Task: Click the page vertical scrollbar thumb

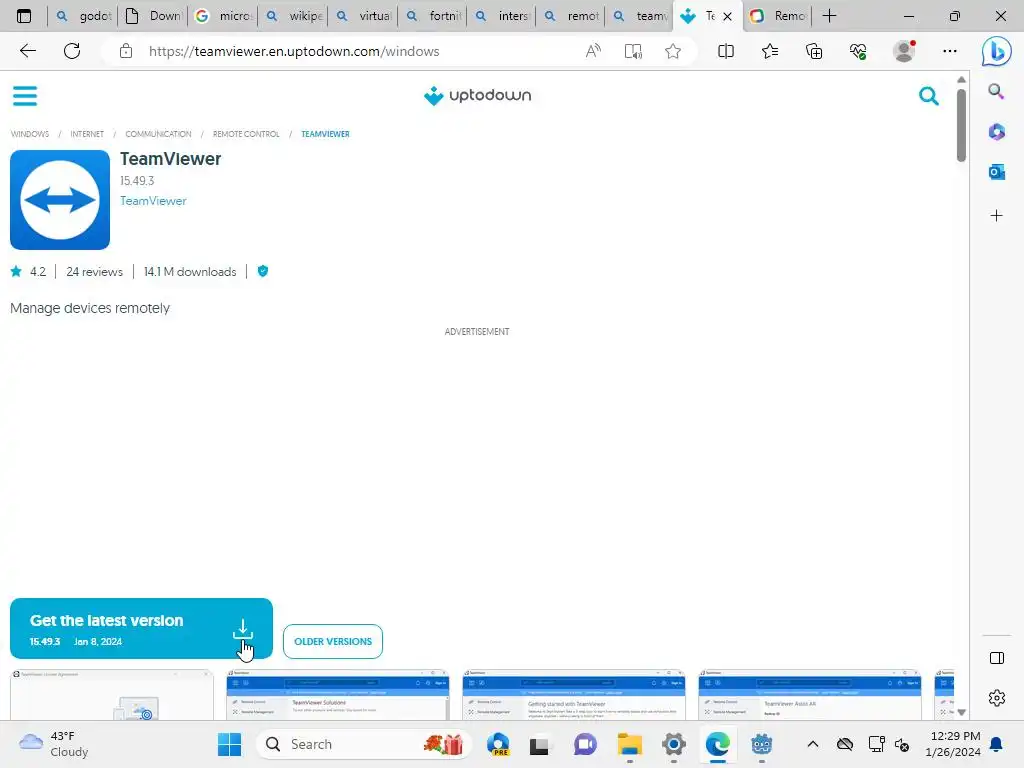Action: 961,125
